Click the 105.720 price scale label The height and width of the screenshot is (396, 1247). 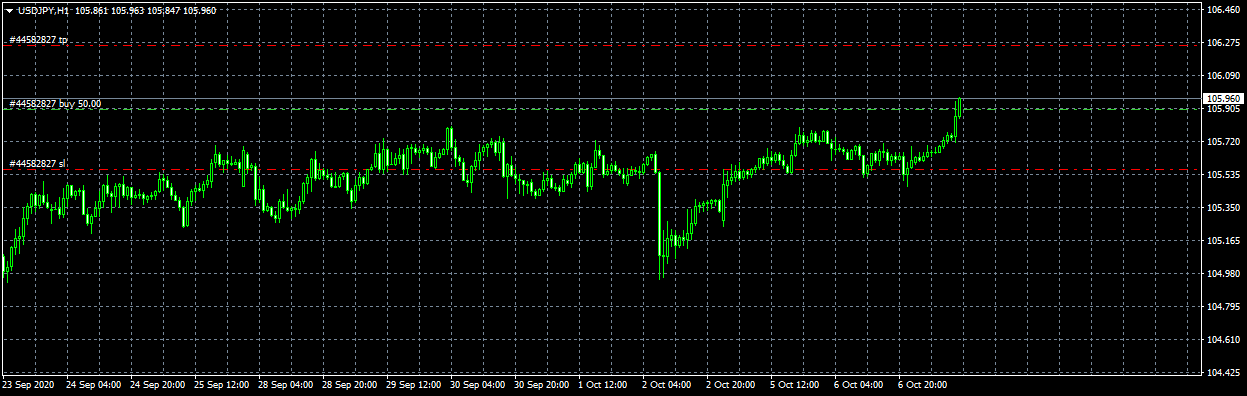tap(1224, 142)
